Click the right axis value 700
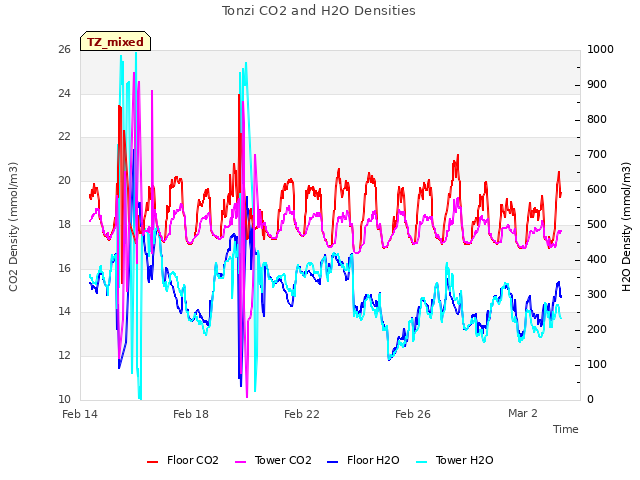Image resolution: width=640 pixels, height=480 pixels. point(597,155)
